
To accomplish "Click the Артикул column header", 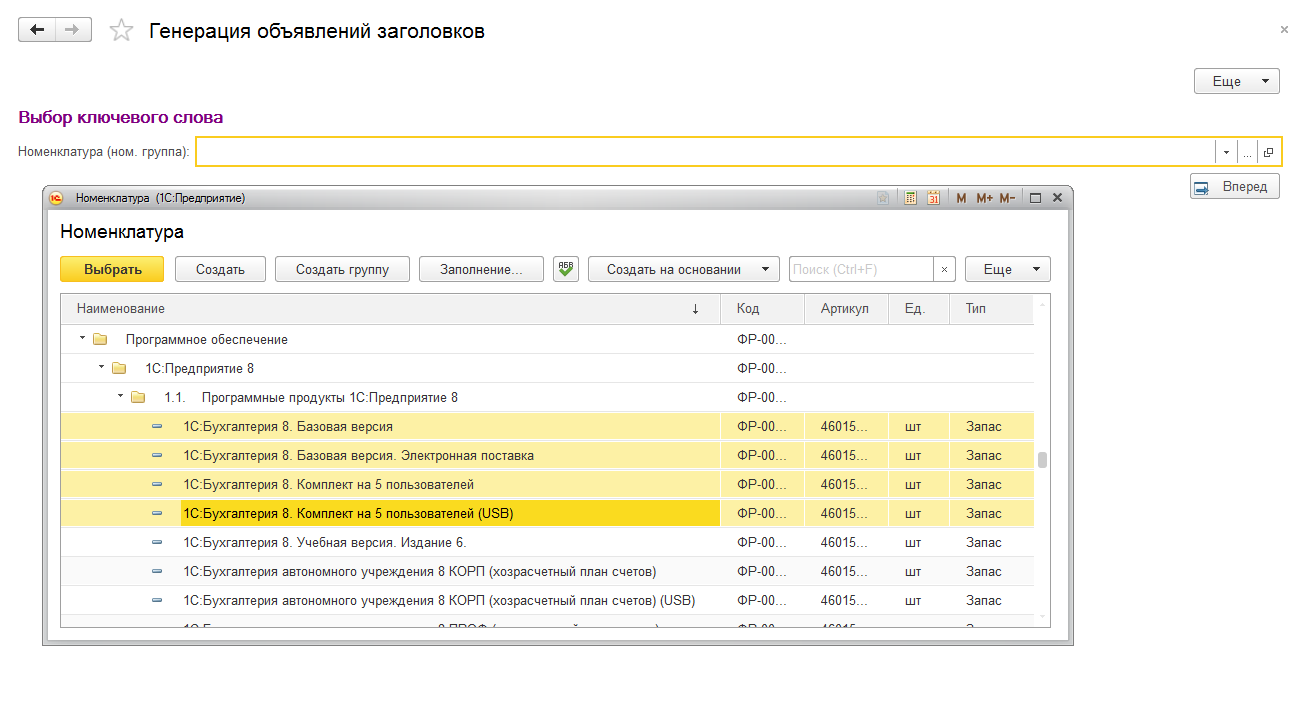I will tap(846, 309).
